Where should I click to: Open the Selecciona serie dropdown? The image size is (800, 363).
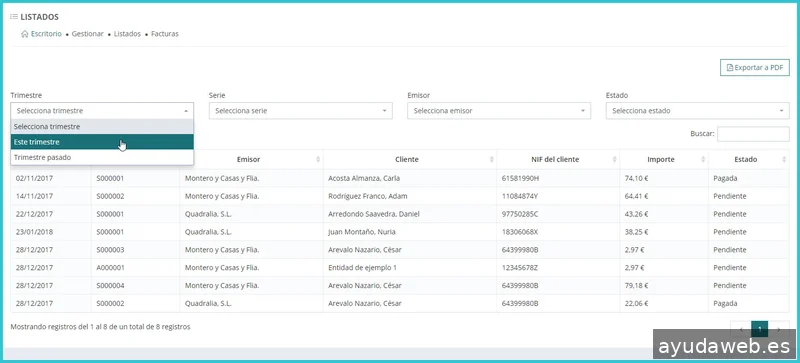coord(301,111)
